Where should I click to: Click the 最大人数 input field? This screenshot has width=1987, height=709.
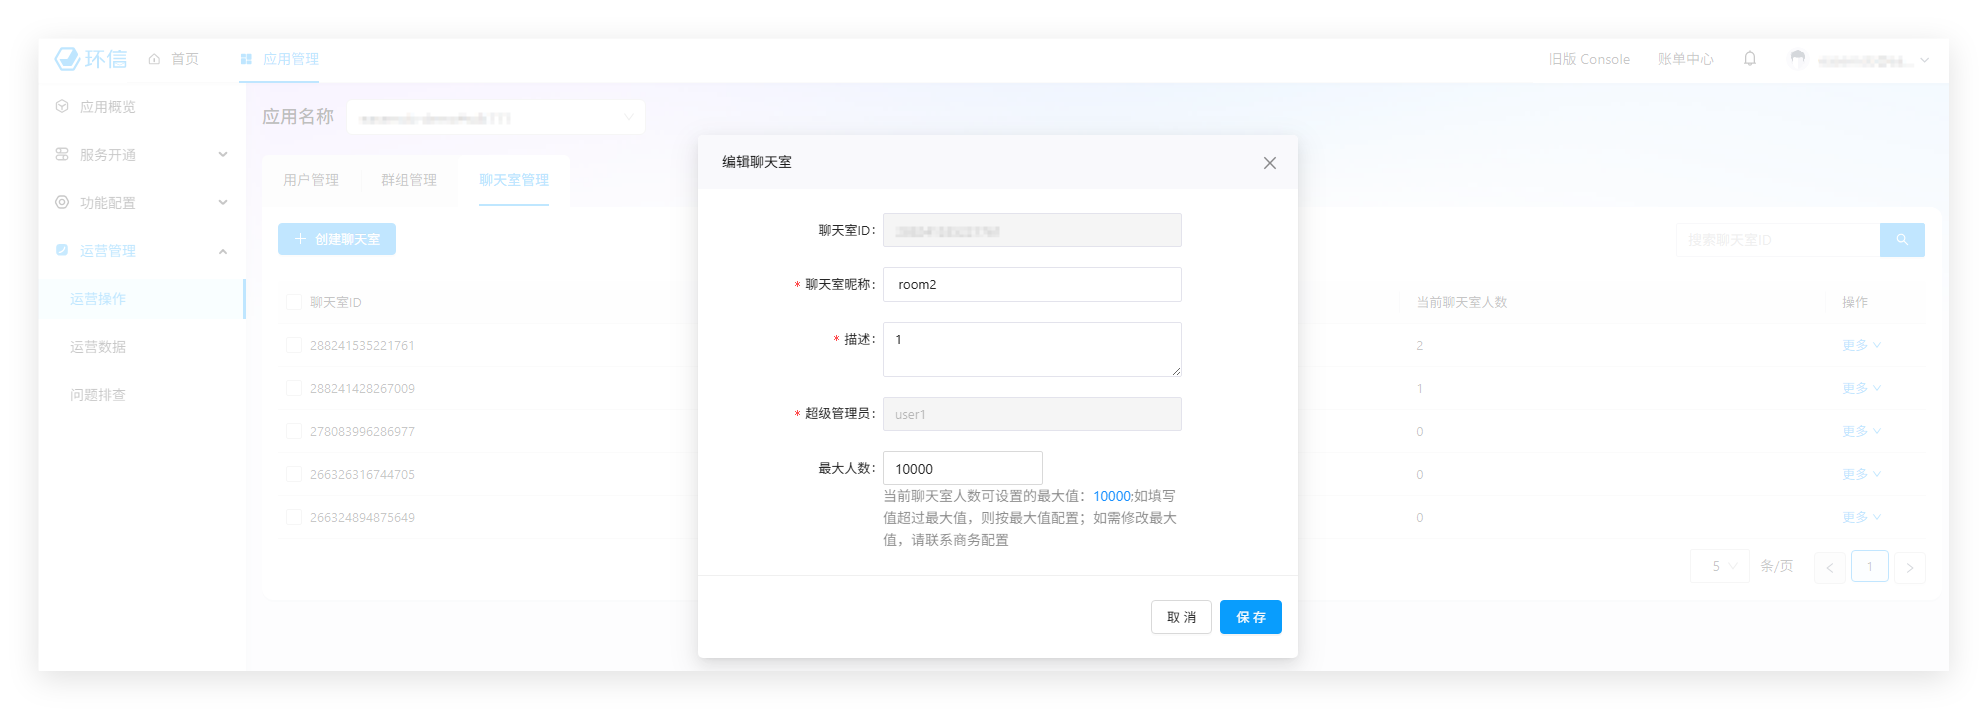(x=962, y=469)
